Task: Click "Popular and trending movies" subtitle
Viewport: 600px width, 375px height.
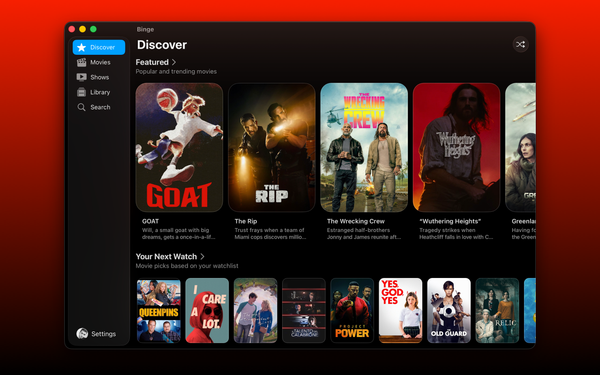Action: [x=176, y=72]
